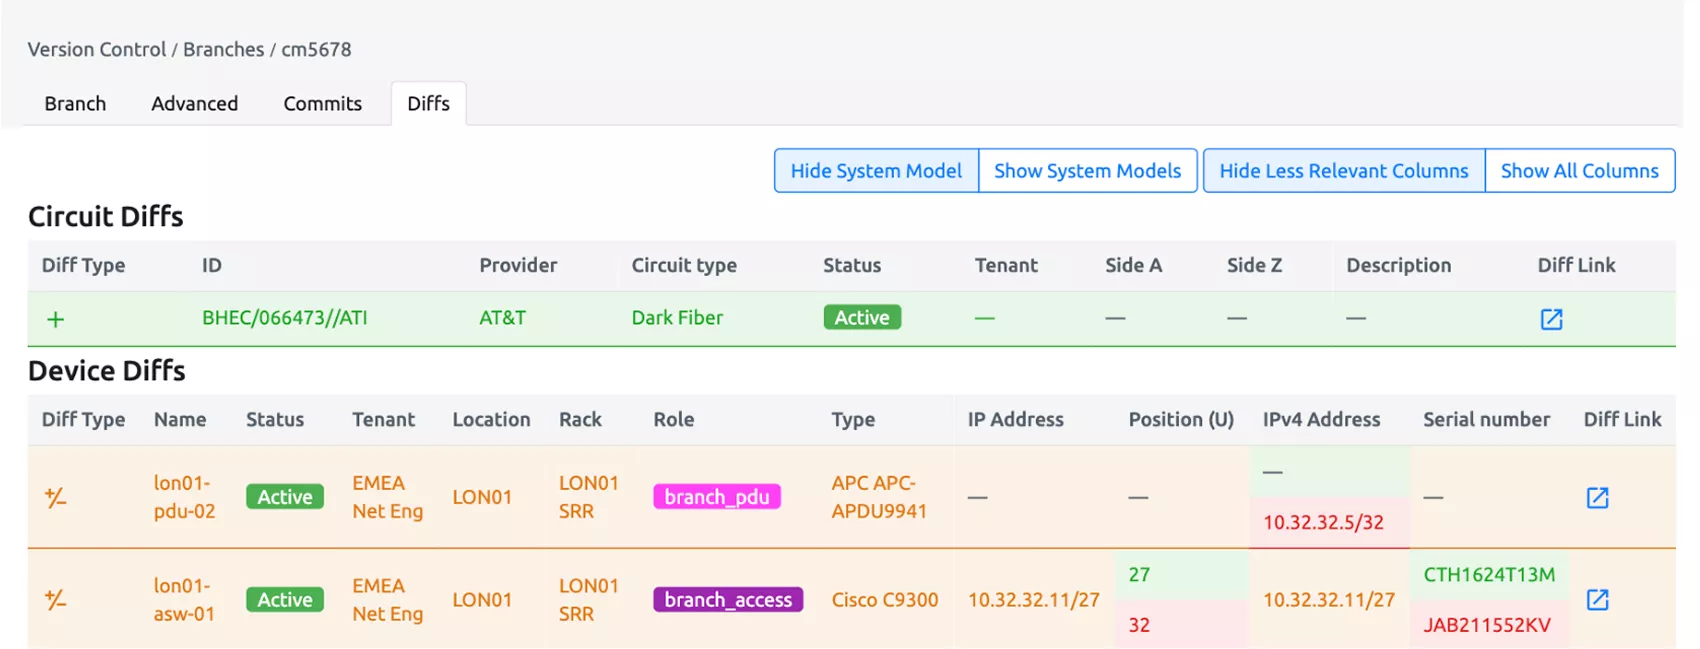Select the Diffs tab
The image size is (1700, 649).
pos(428,104)
